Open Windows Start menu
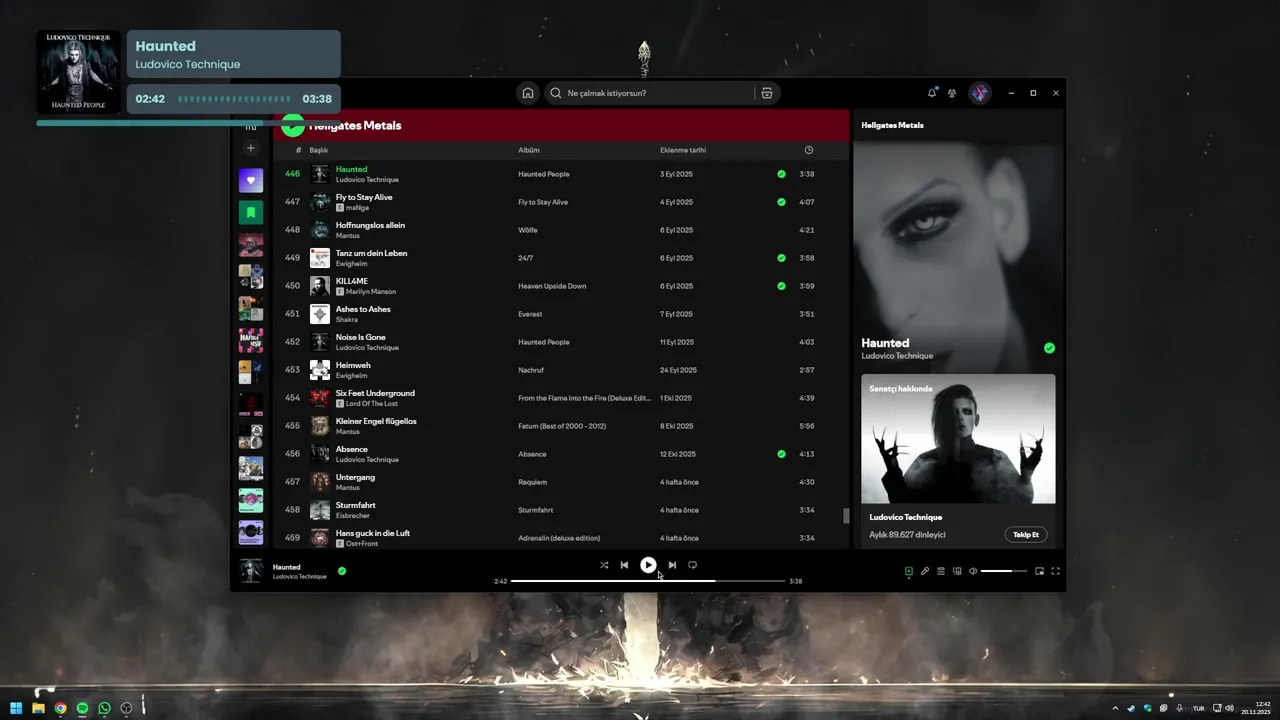Screen dimensions: 1280x720 tap(16, 708)
